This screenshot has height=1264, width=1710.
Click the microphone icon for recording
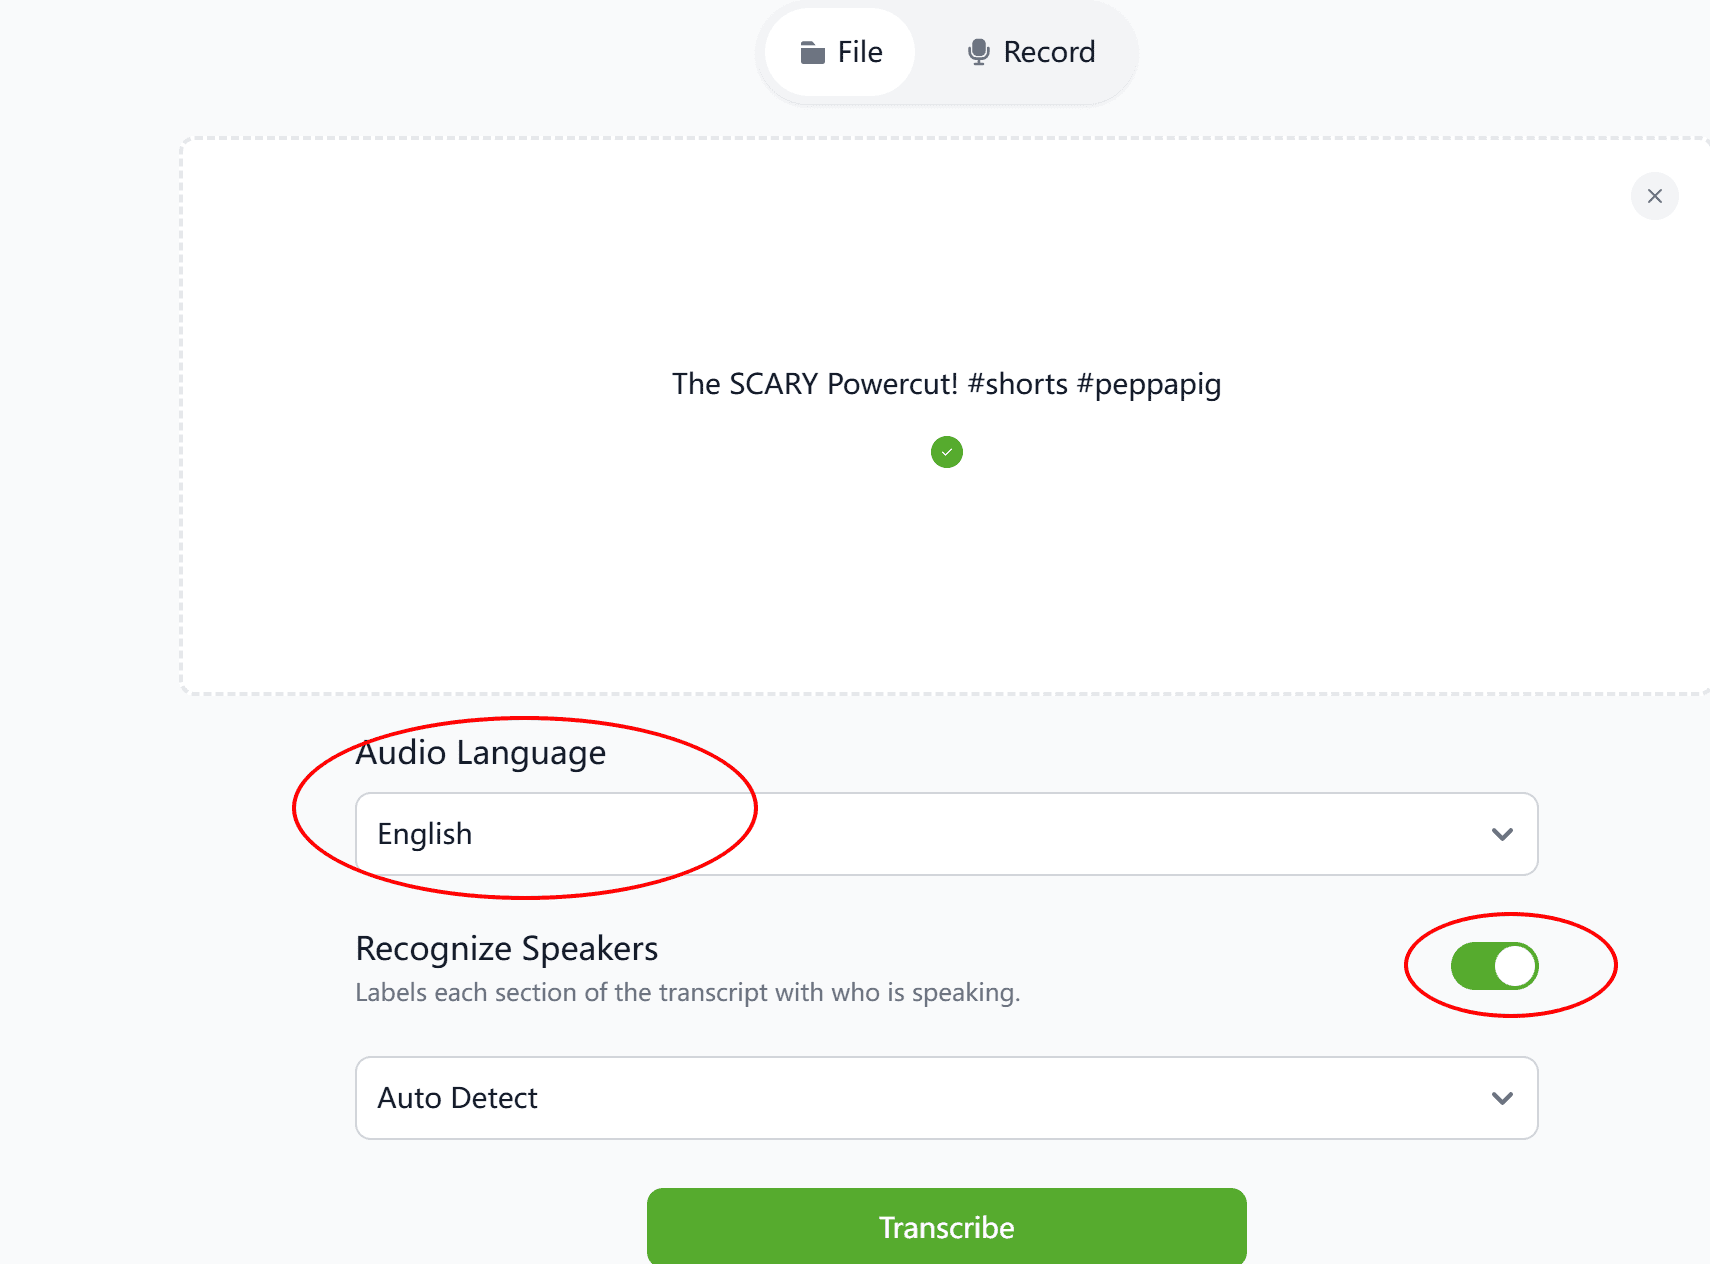978,52
